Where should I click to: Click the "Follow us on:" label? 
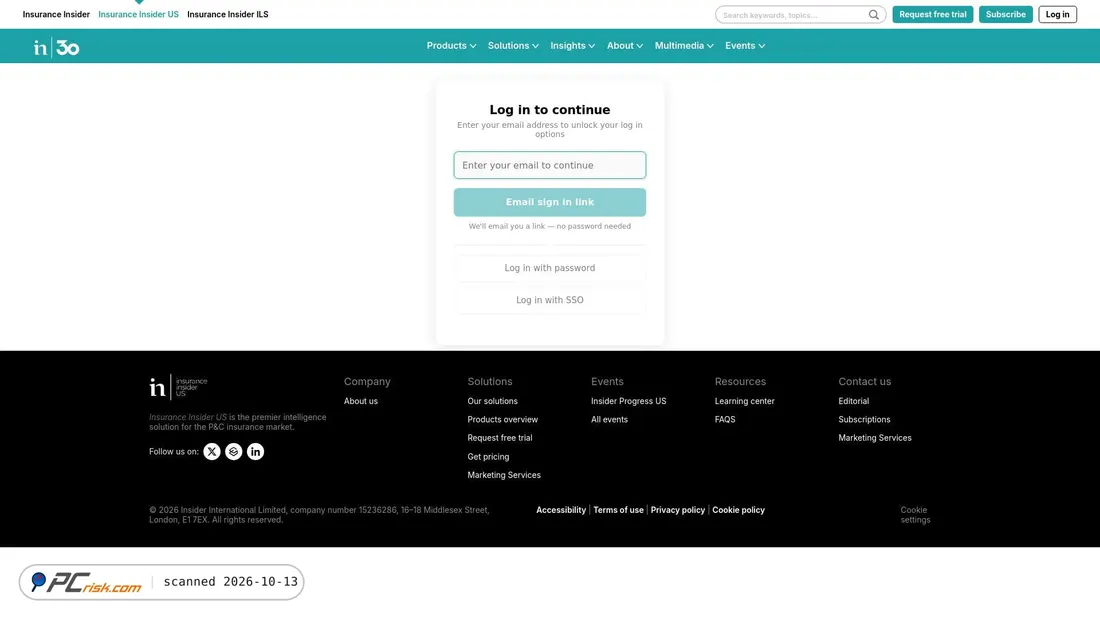coord(174,452)
